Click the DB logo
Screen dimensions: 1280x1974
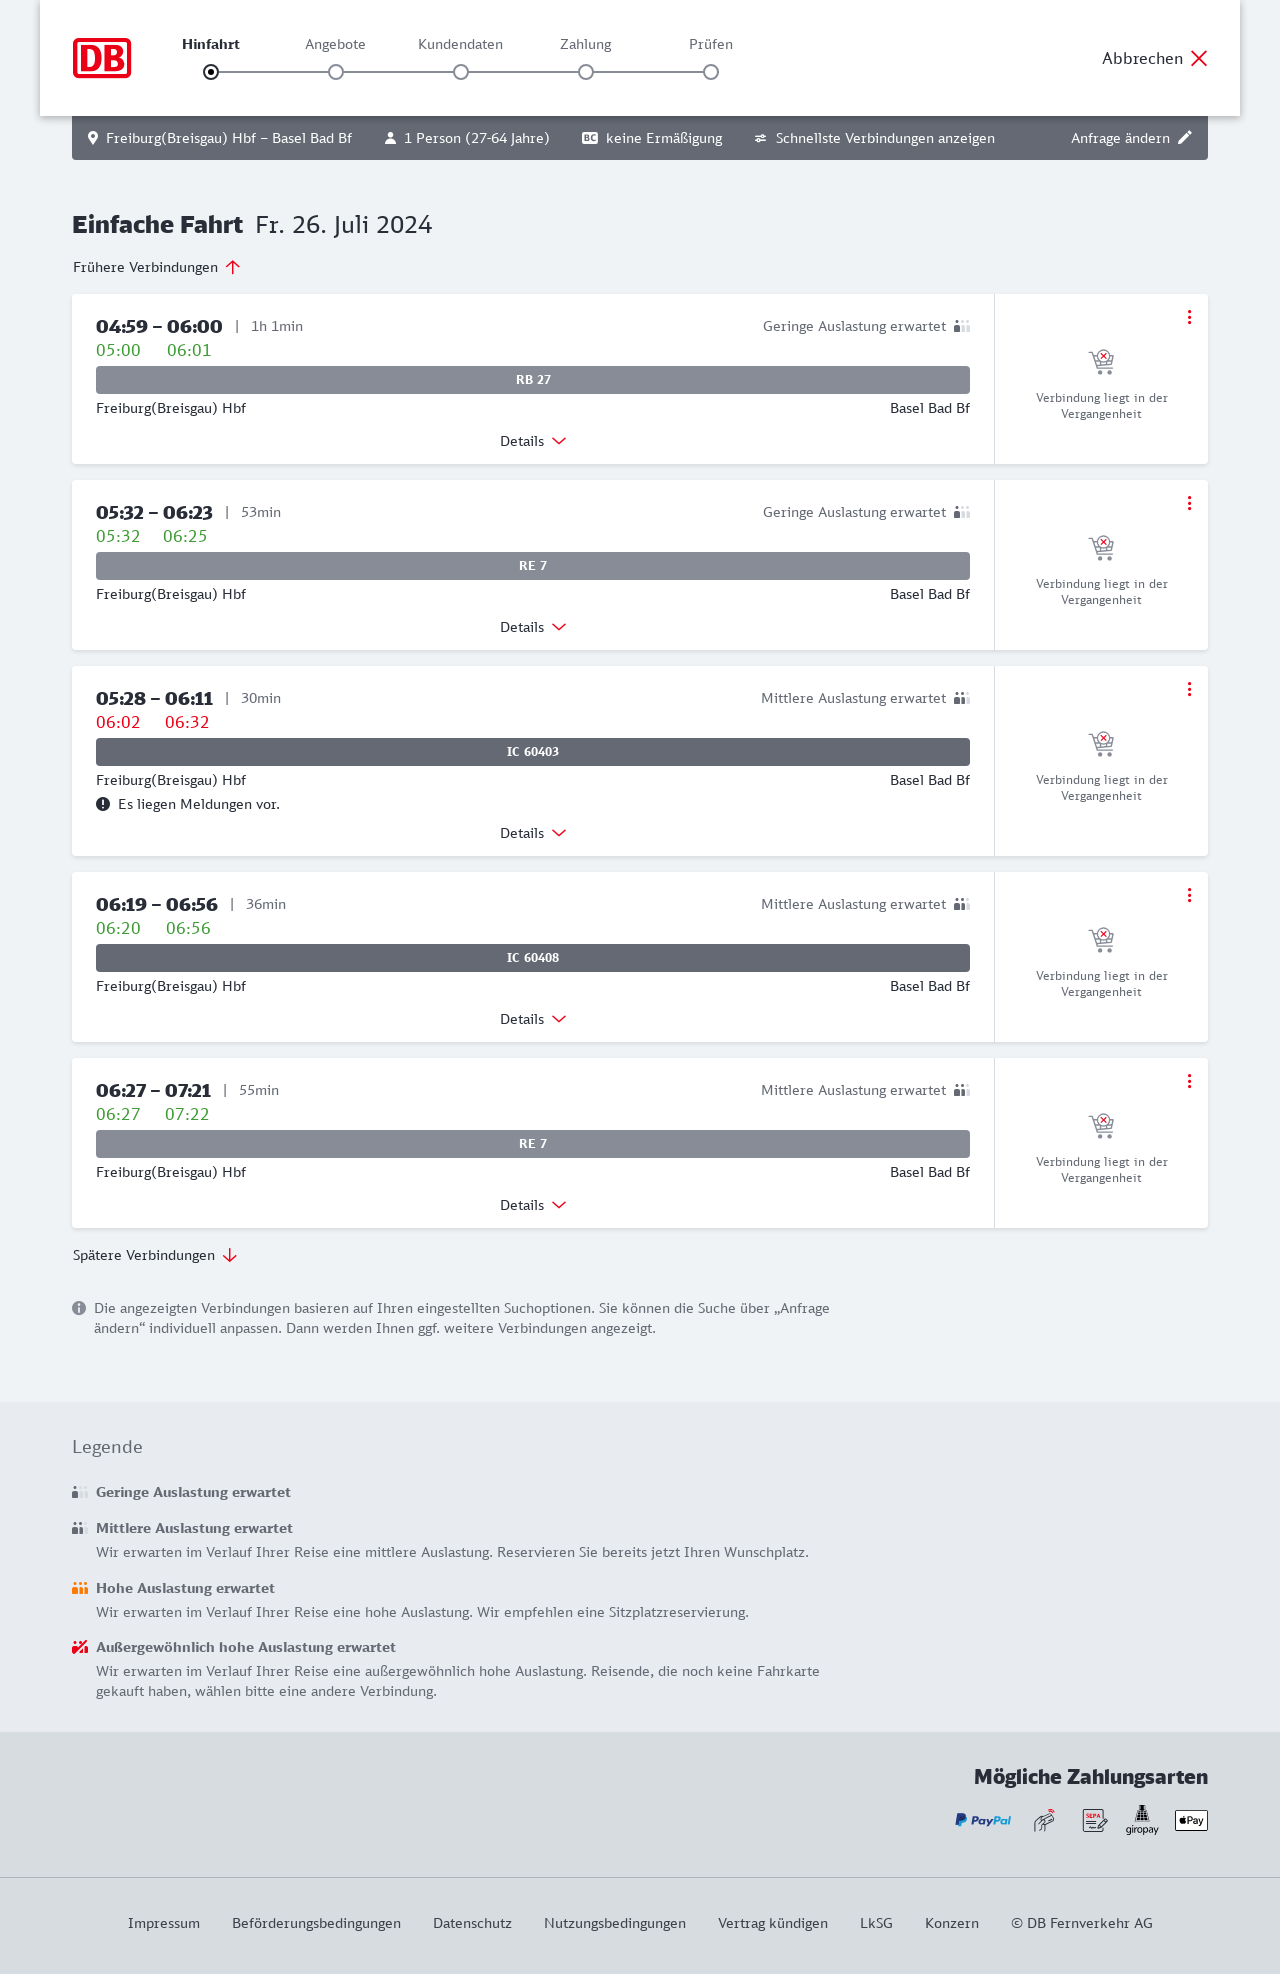click(x=102, y=58)
